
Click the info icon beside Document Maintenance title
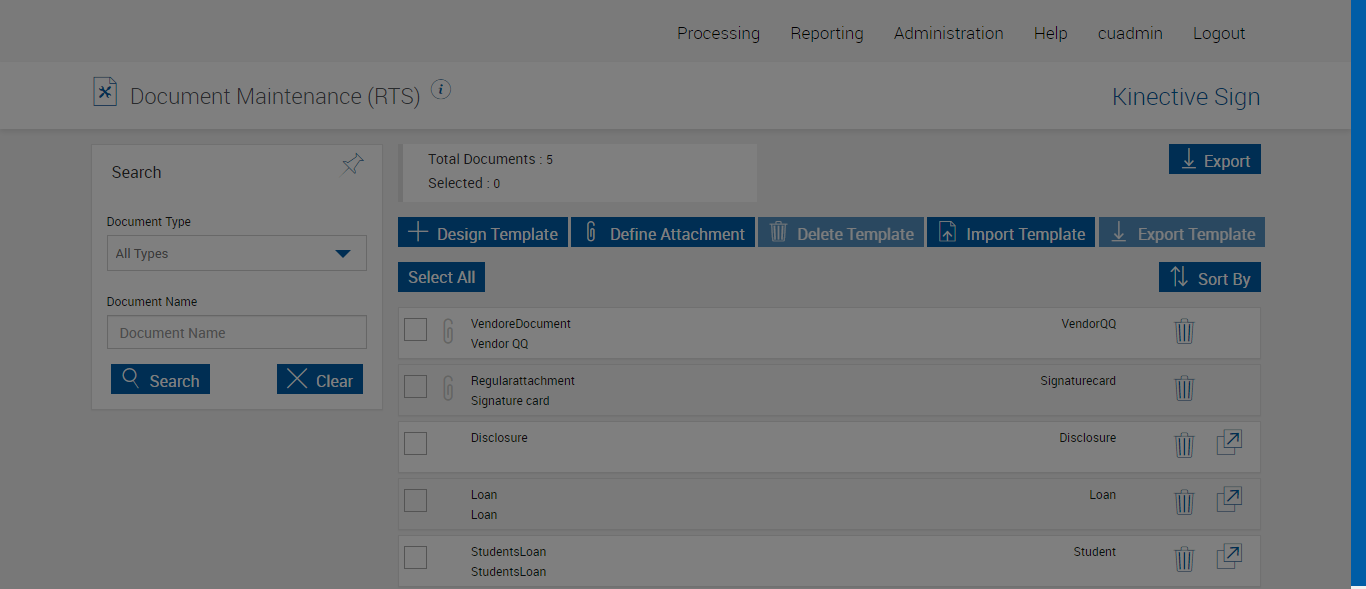tap(441, 90)
